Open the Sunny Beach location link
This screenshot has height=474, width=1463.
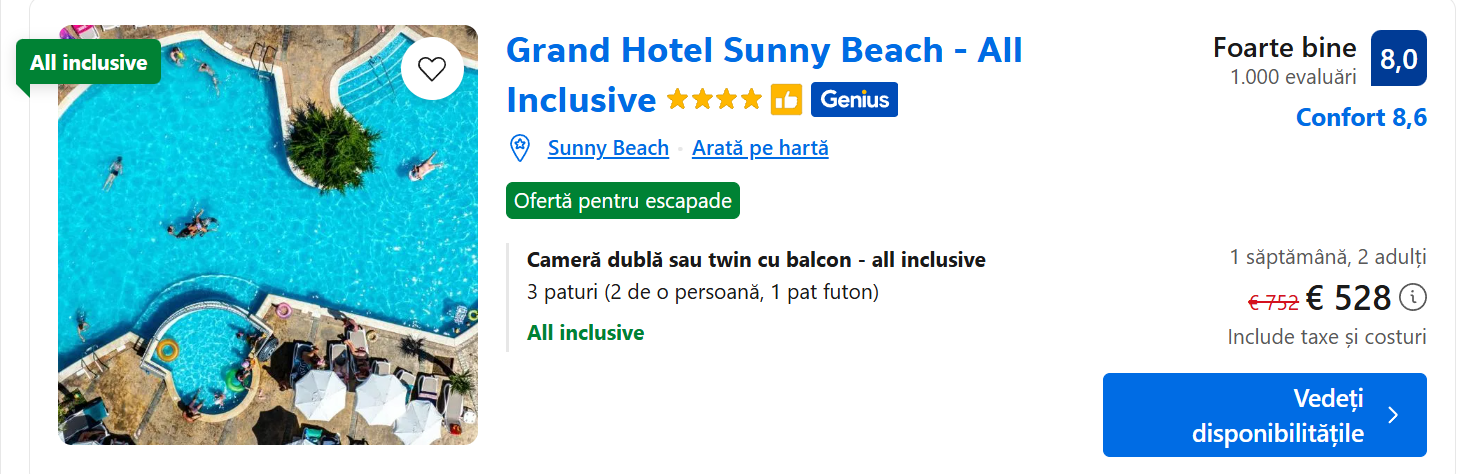click(x=608, y=149)
